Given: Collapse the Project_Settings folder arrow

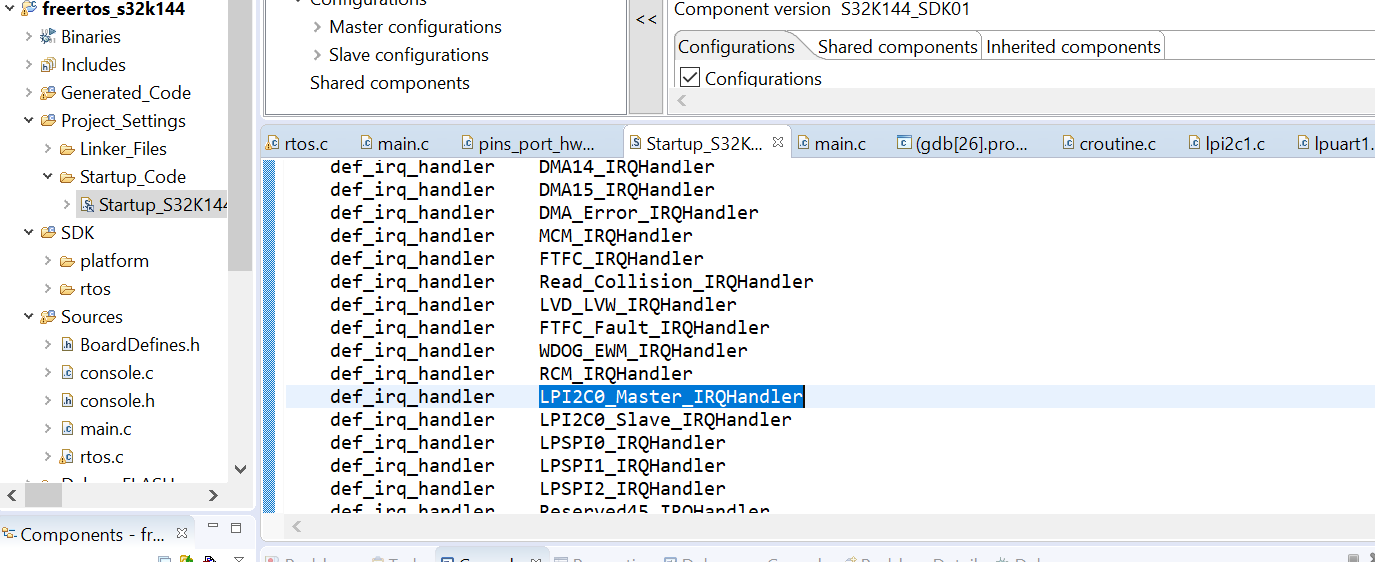Looking at the screenshot, I should 28,121.
